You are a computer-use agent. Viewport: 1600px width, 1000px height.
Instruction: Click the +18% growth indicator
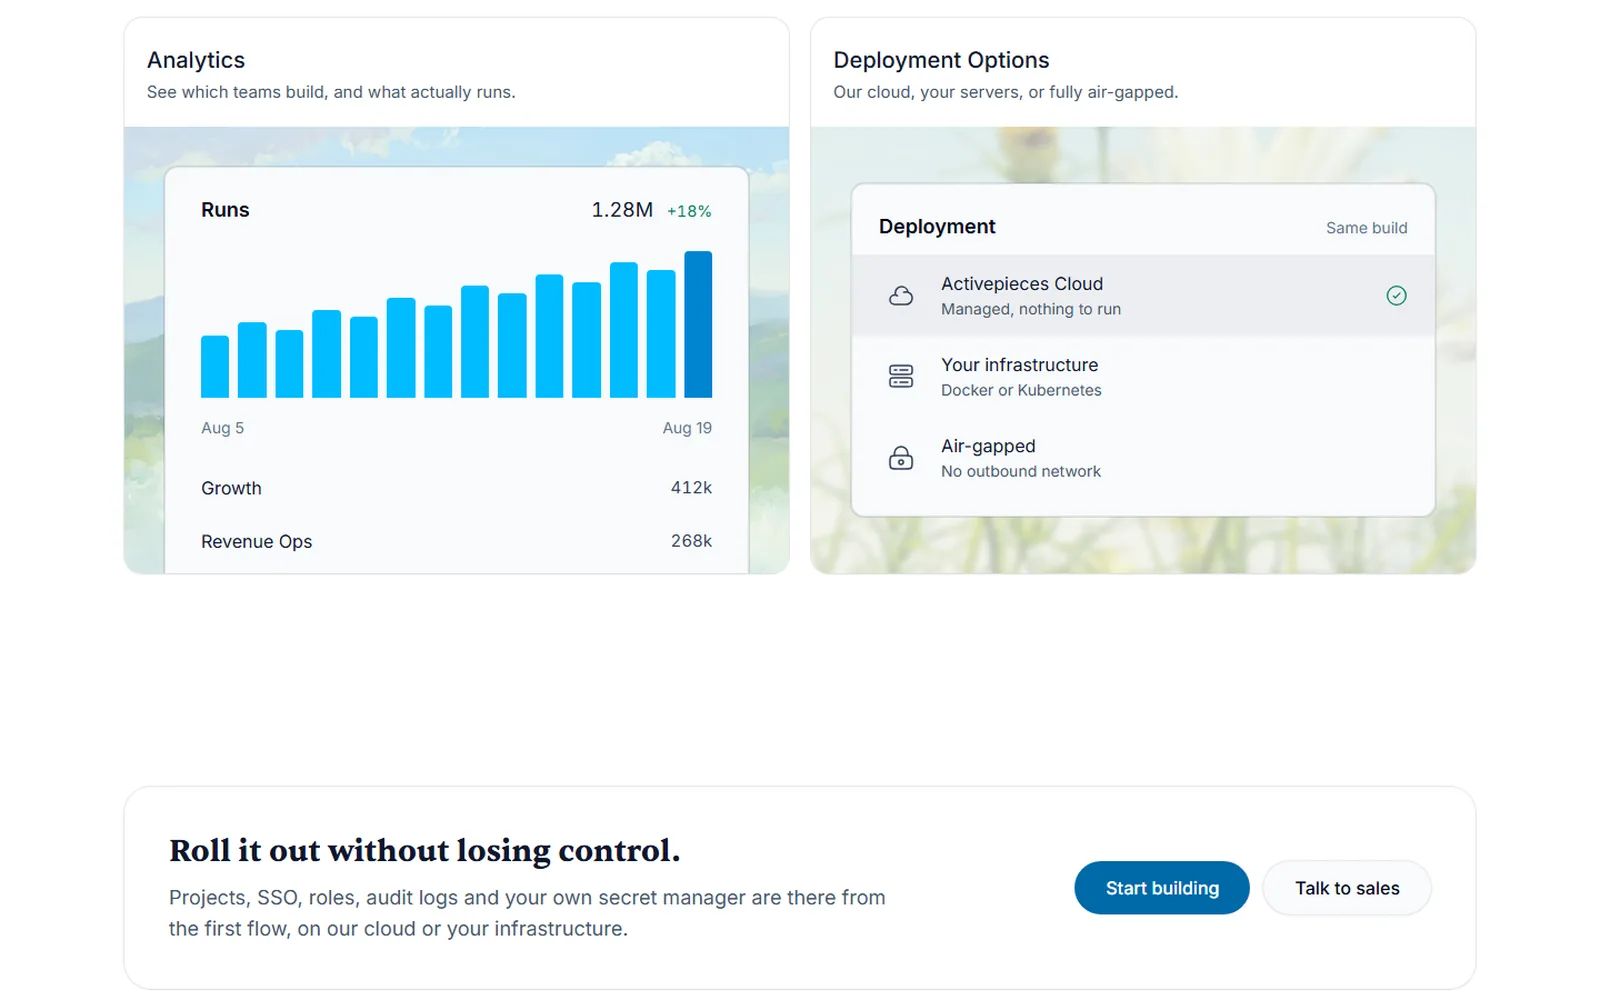(689, 211)
